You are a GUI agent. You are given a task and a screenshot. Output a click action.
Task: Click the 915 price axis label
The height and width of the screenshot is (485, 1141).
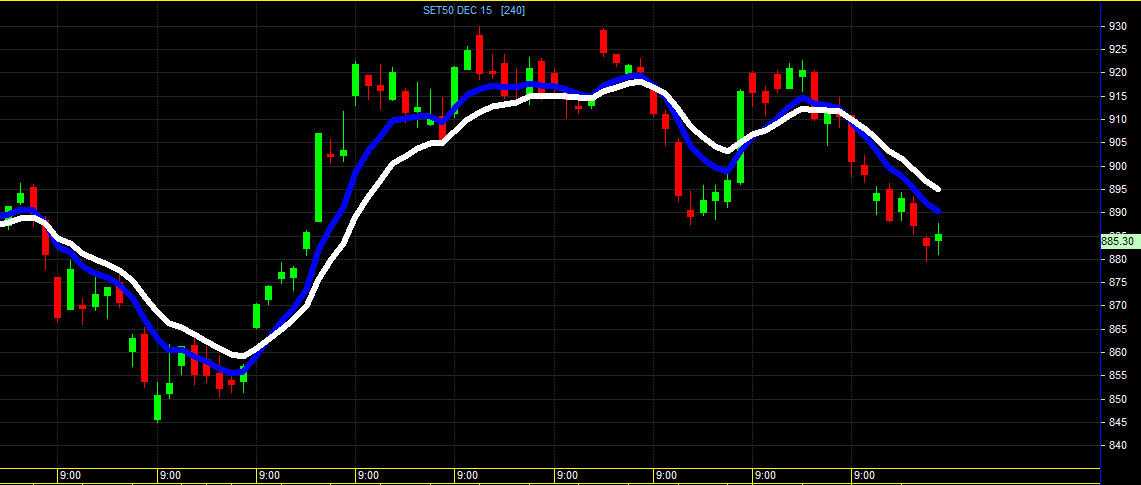(1117, 96)
